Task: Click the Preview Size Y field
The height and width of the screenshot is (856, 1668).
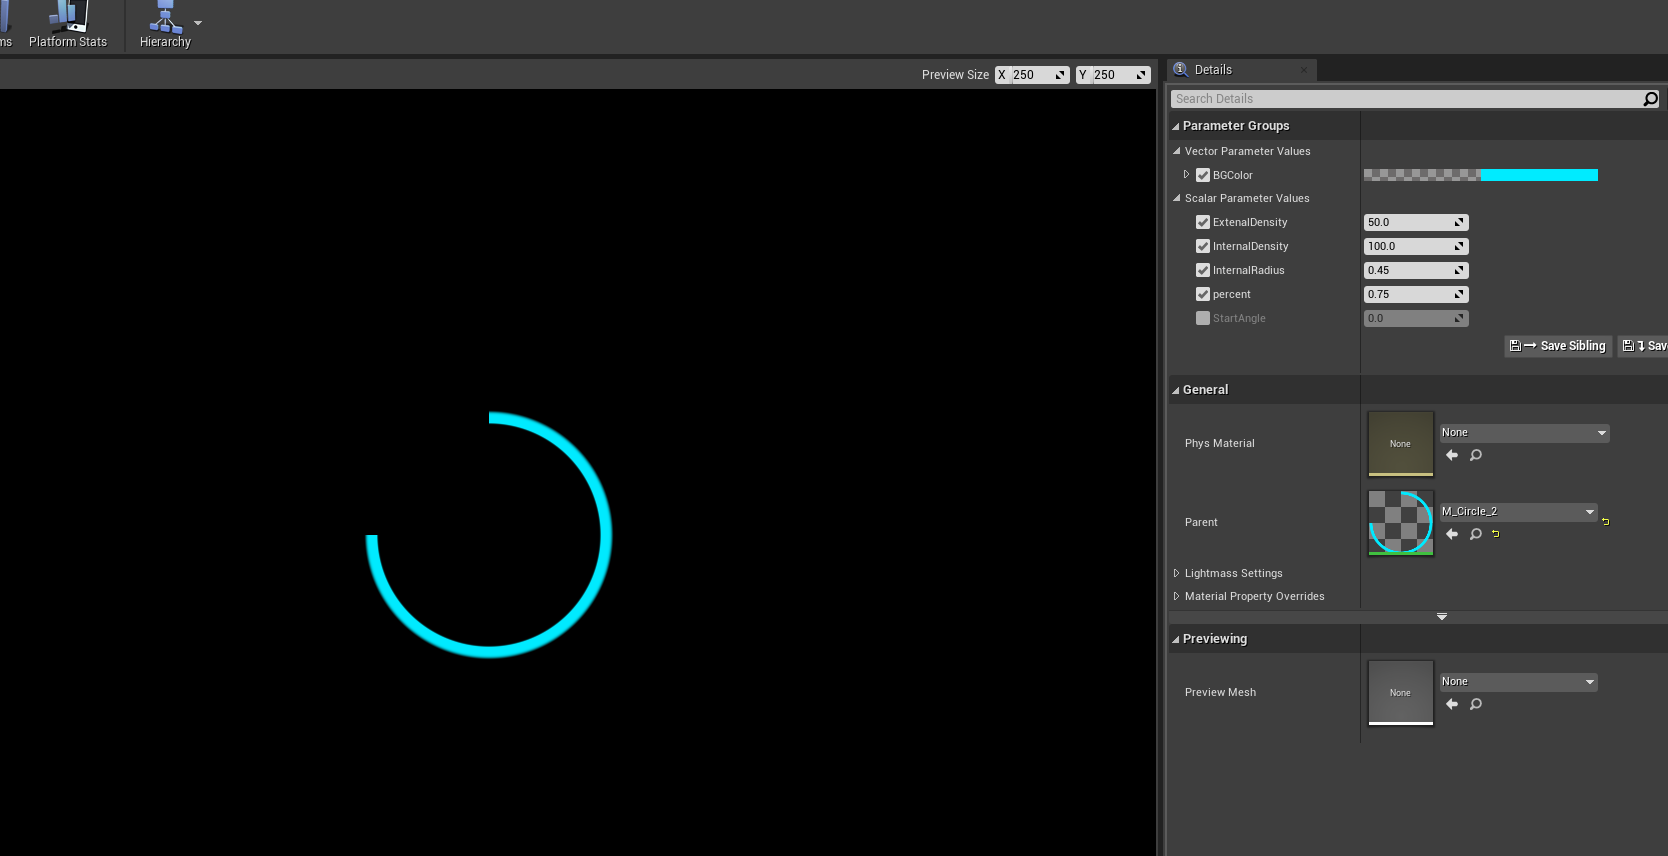Action: point(1113,75)
